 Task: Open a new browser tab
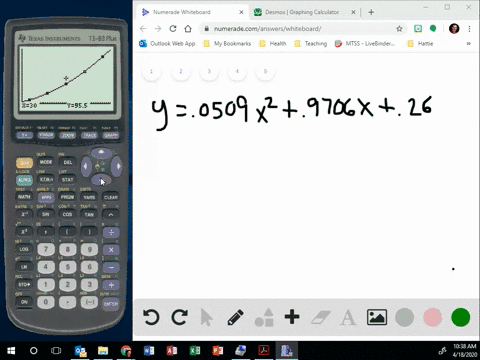tap(371, 12)
